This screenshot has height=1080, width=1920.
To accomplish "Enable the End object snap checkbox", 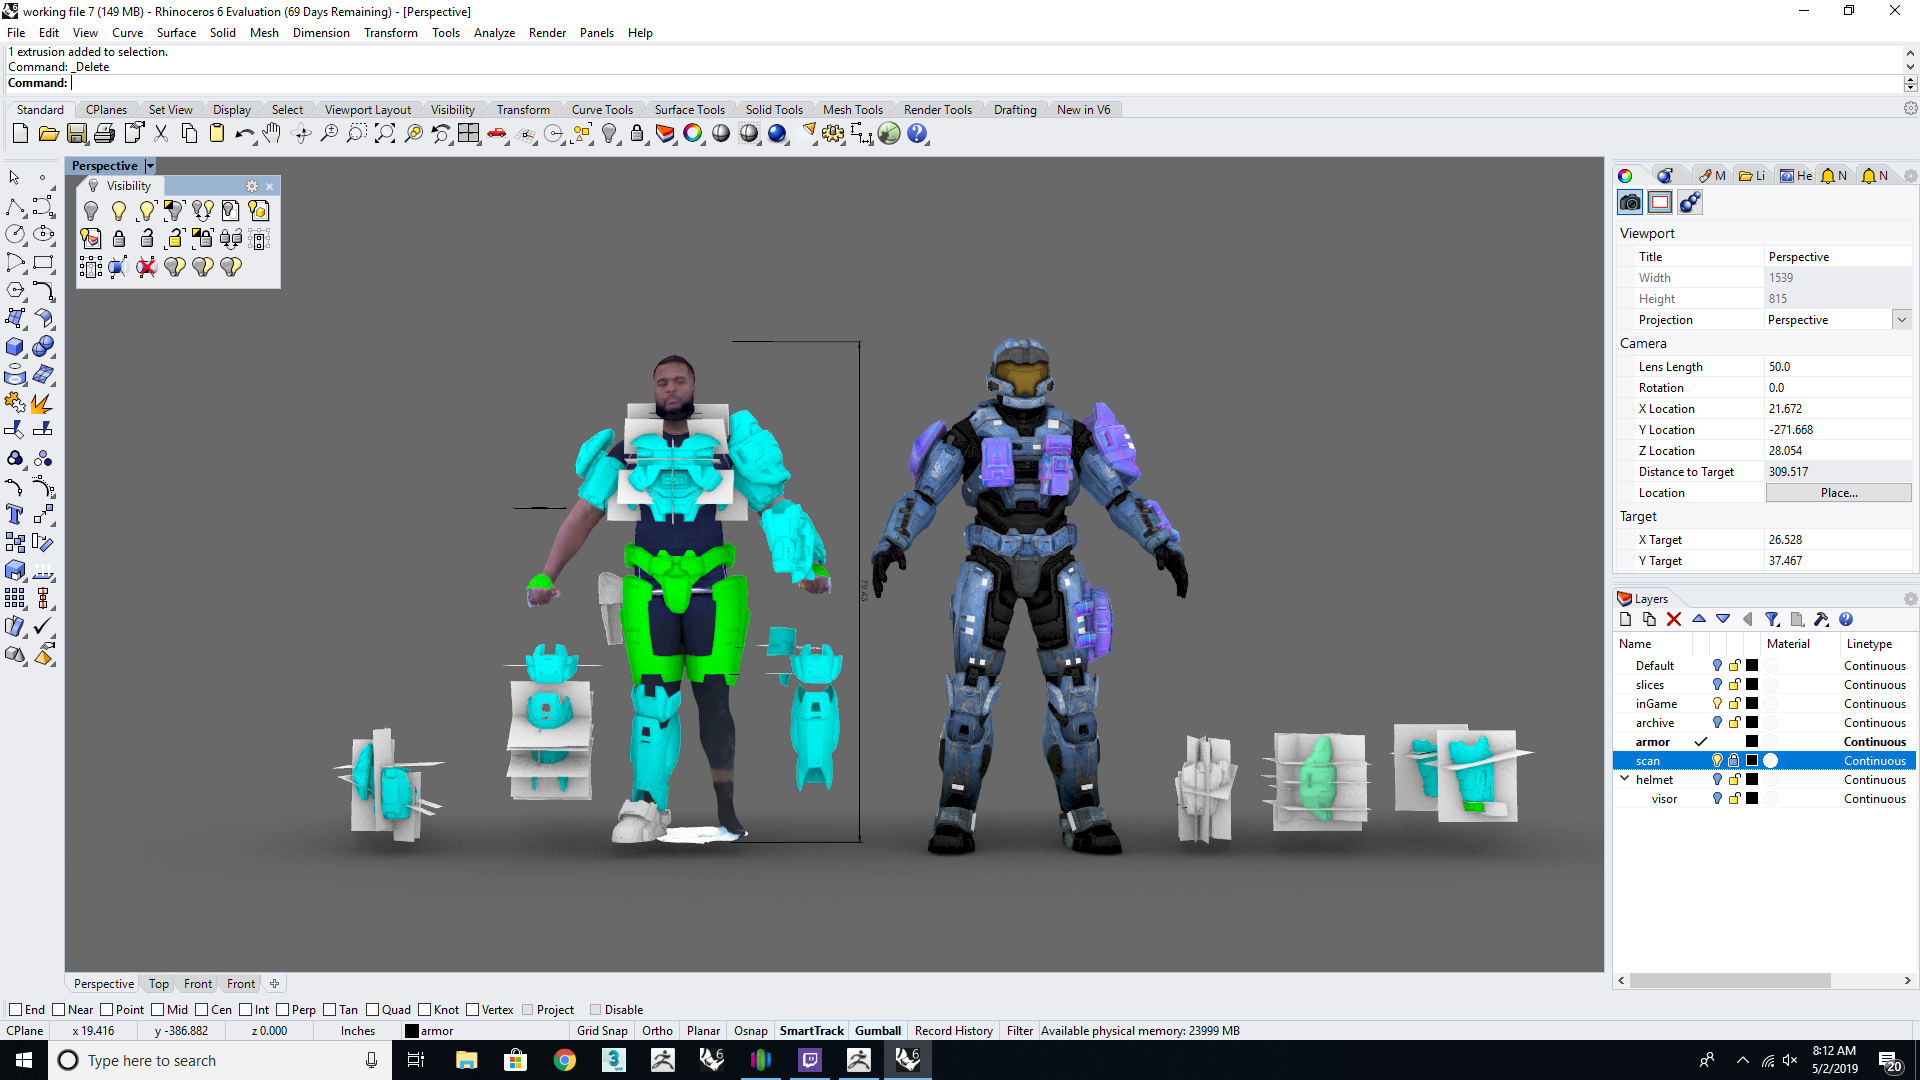I will (15, 1010).
